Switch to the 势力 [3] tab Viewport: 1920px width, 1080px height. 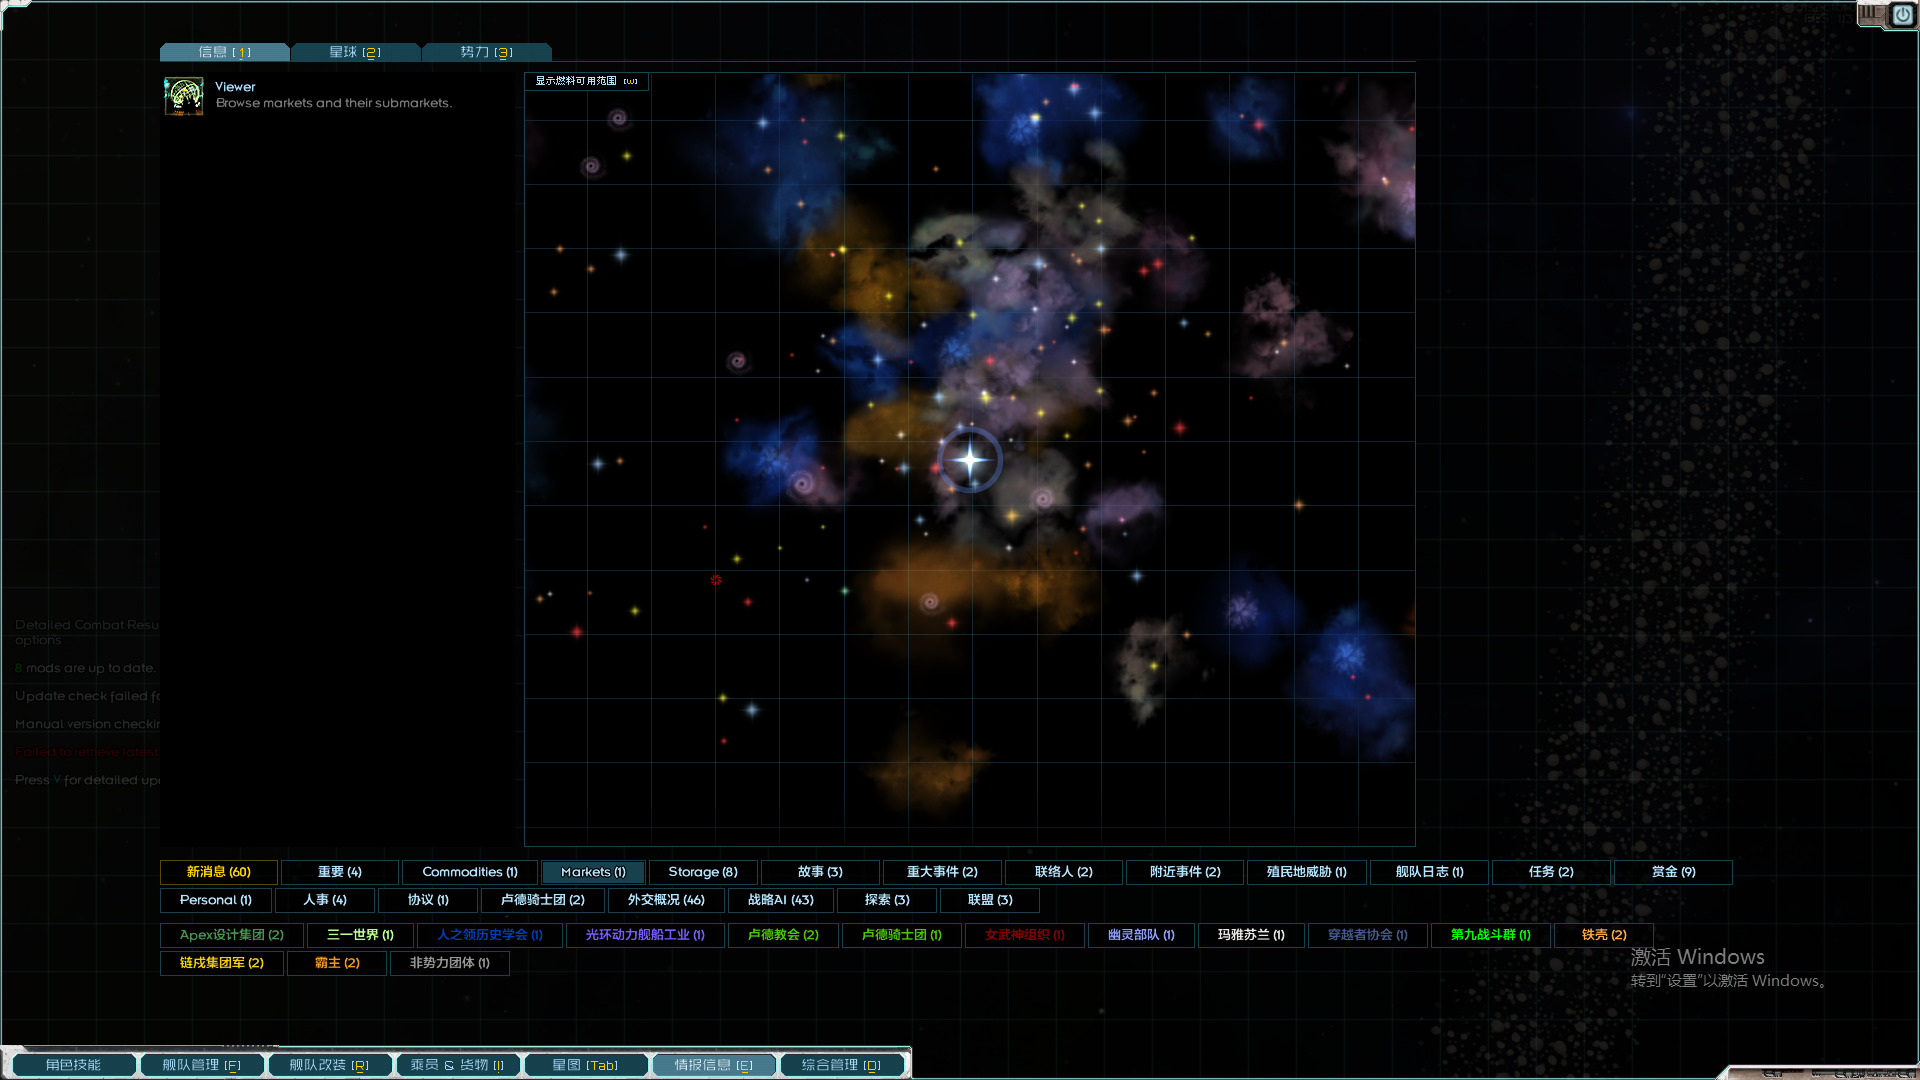point(486,52)
